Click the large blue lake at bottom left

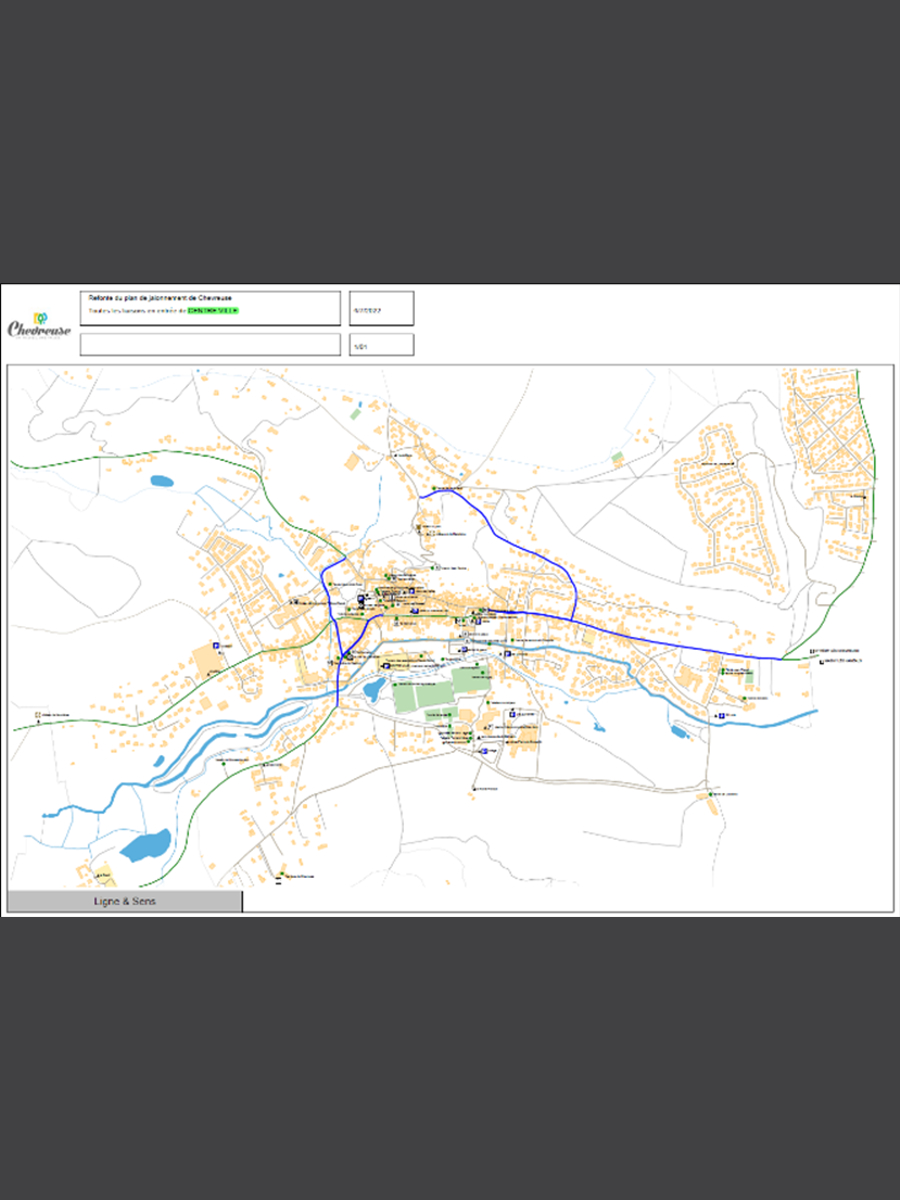(x=145, y=845)
